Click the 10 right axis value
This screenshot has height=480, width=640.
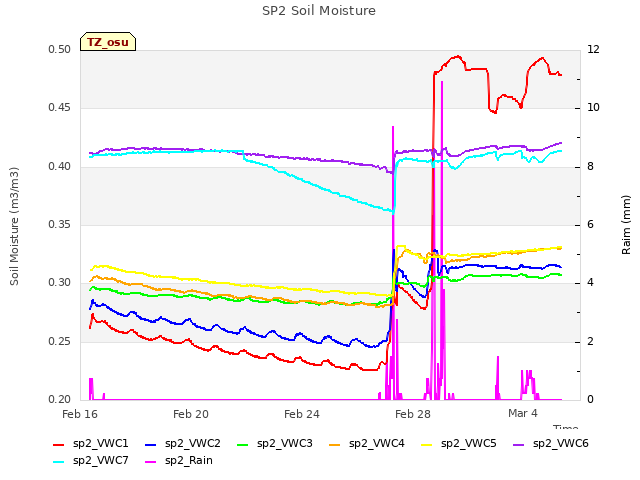click(593, 108)
